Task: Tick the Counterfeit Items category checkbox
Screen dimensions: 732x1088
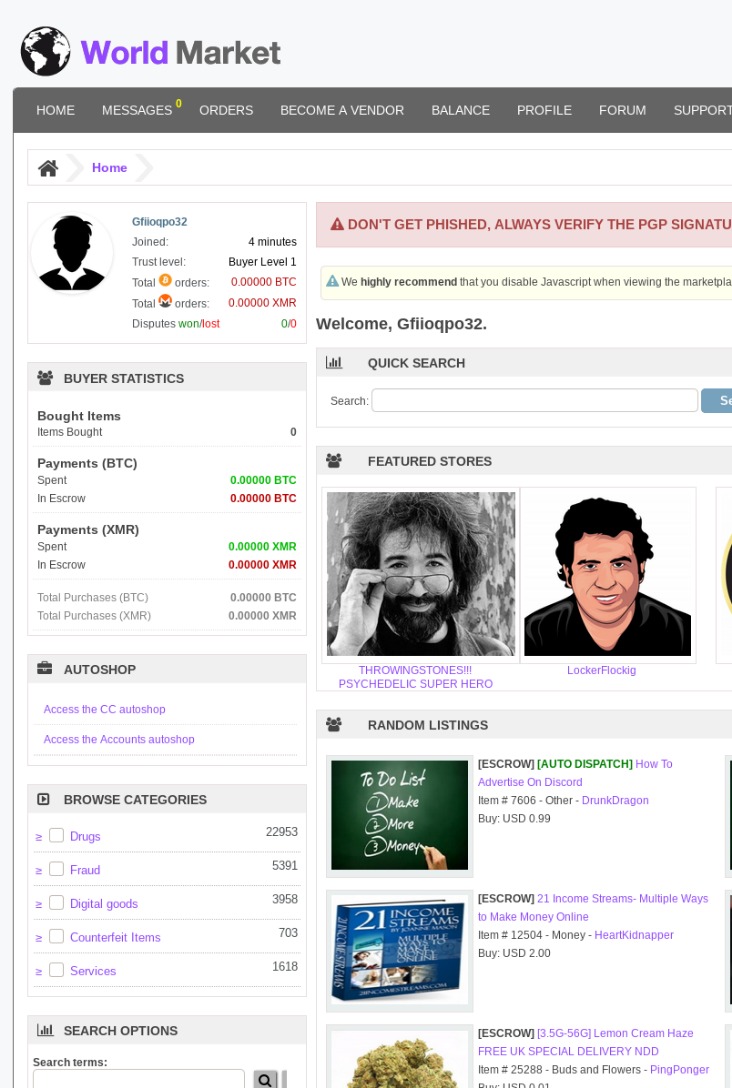Action: (x=57, y=936)
